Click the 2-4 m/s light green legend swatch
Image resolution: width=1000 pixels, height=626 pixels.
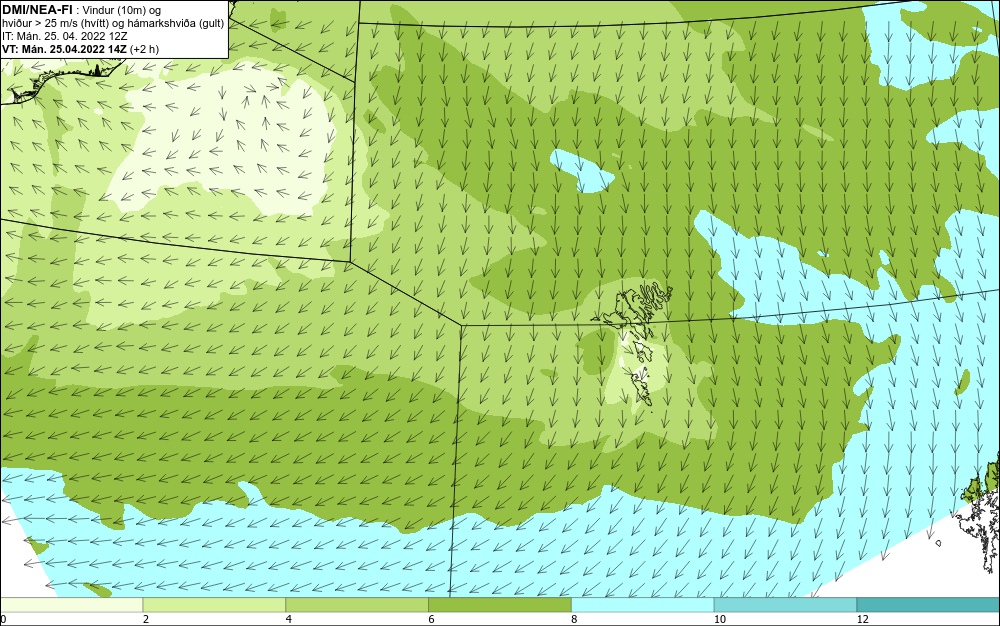point(214,605)
